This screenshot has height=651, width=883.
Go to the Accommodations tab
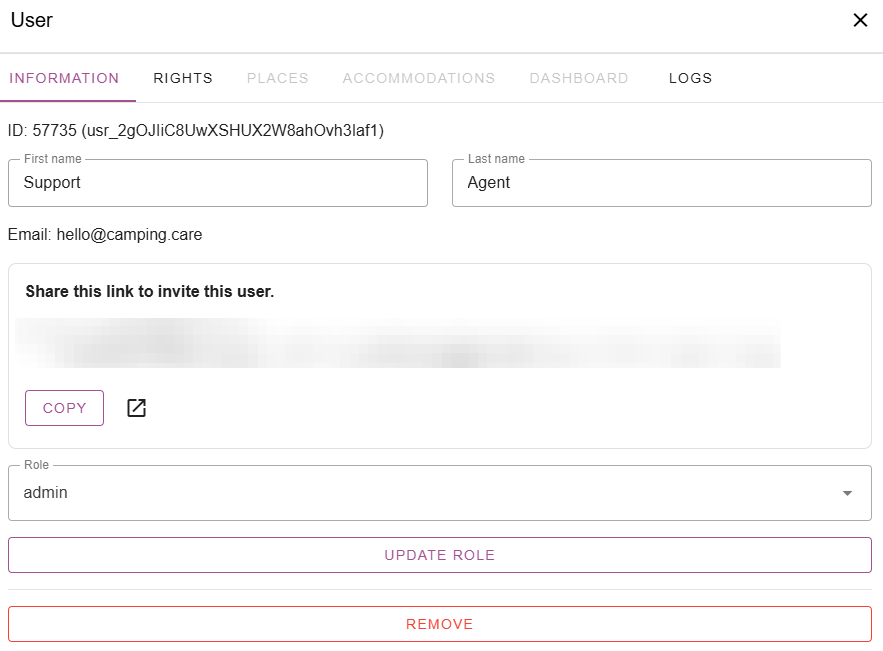[x=419, y=78]
